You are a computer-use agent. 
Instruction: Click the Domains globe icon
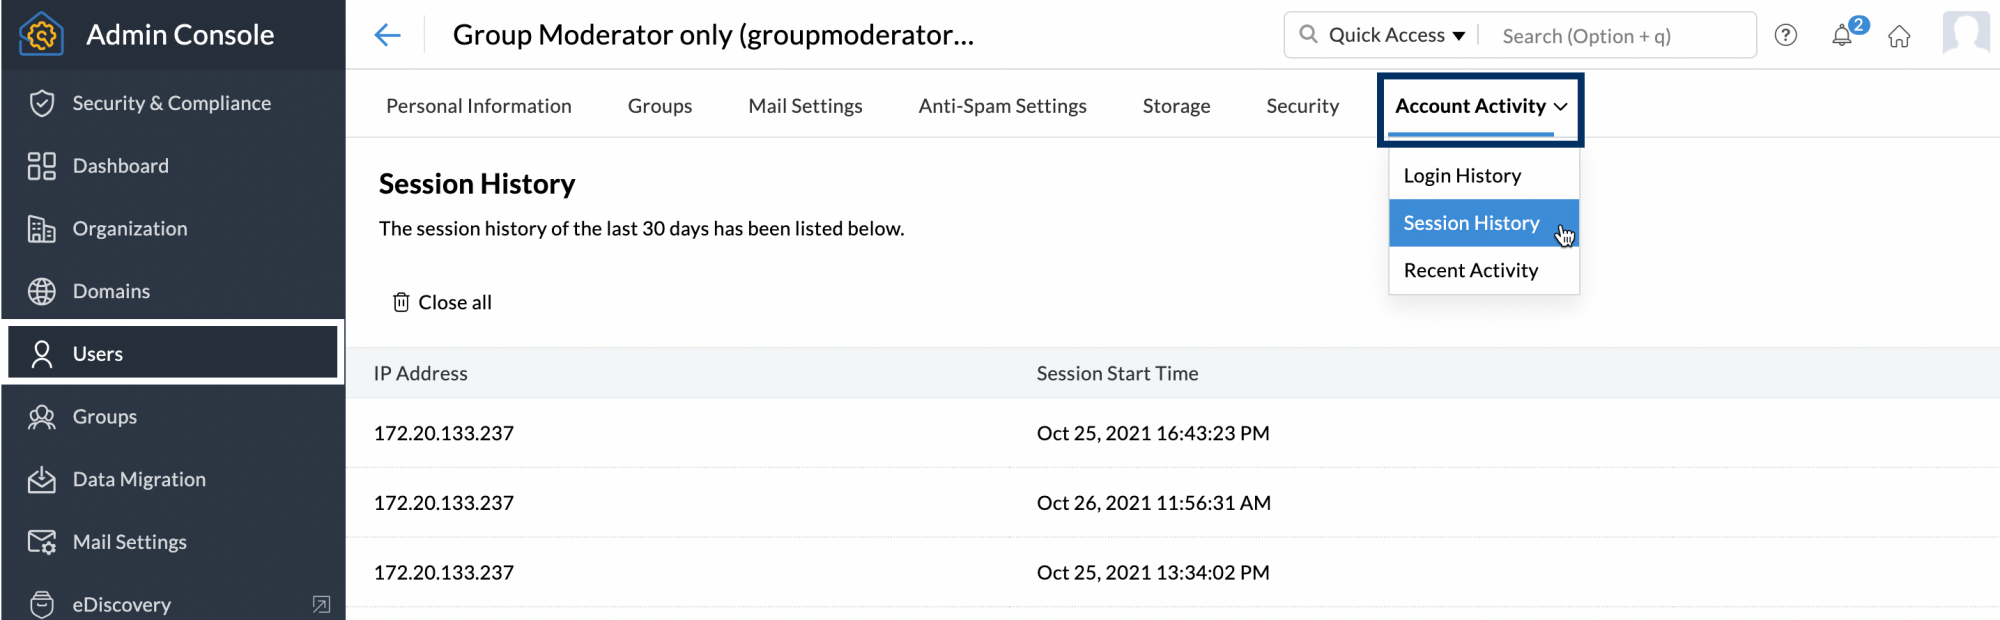[x=42, y=291]
